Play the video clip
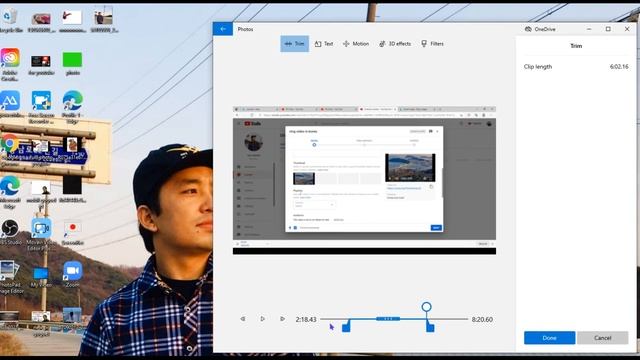Viewport: 640px width, 360px height. pos(262,319)
